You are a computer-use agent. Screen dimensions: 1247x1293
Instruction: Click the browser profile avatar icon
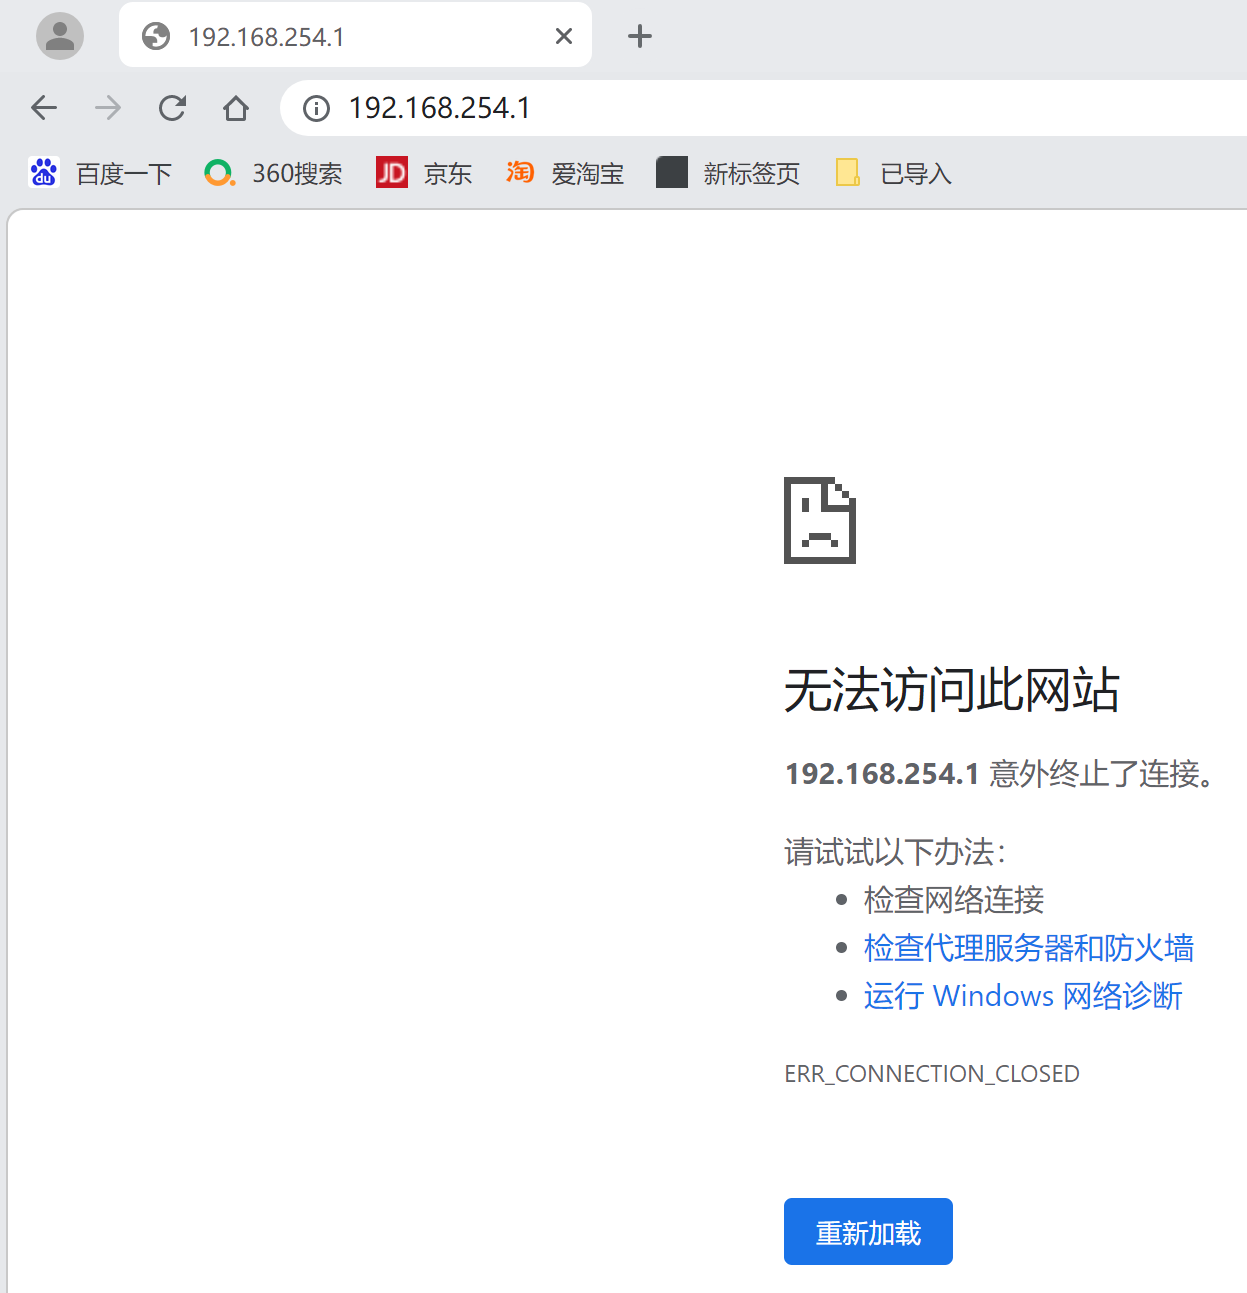pos(60,36)
